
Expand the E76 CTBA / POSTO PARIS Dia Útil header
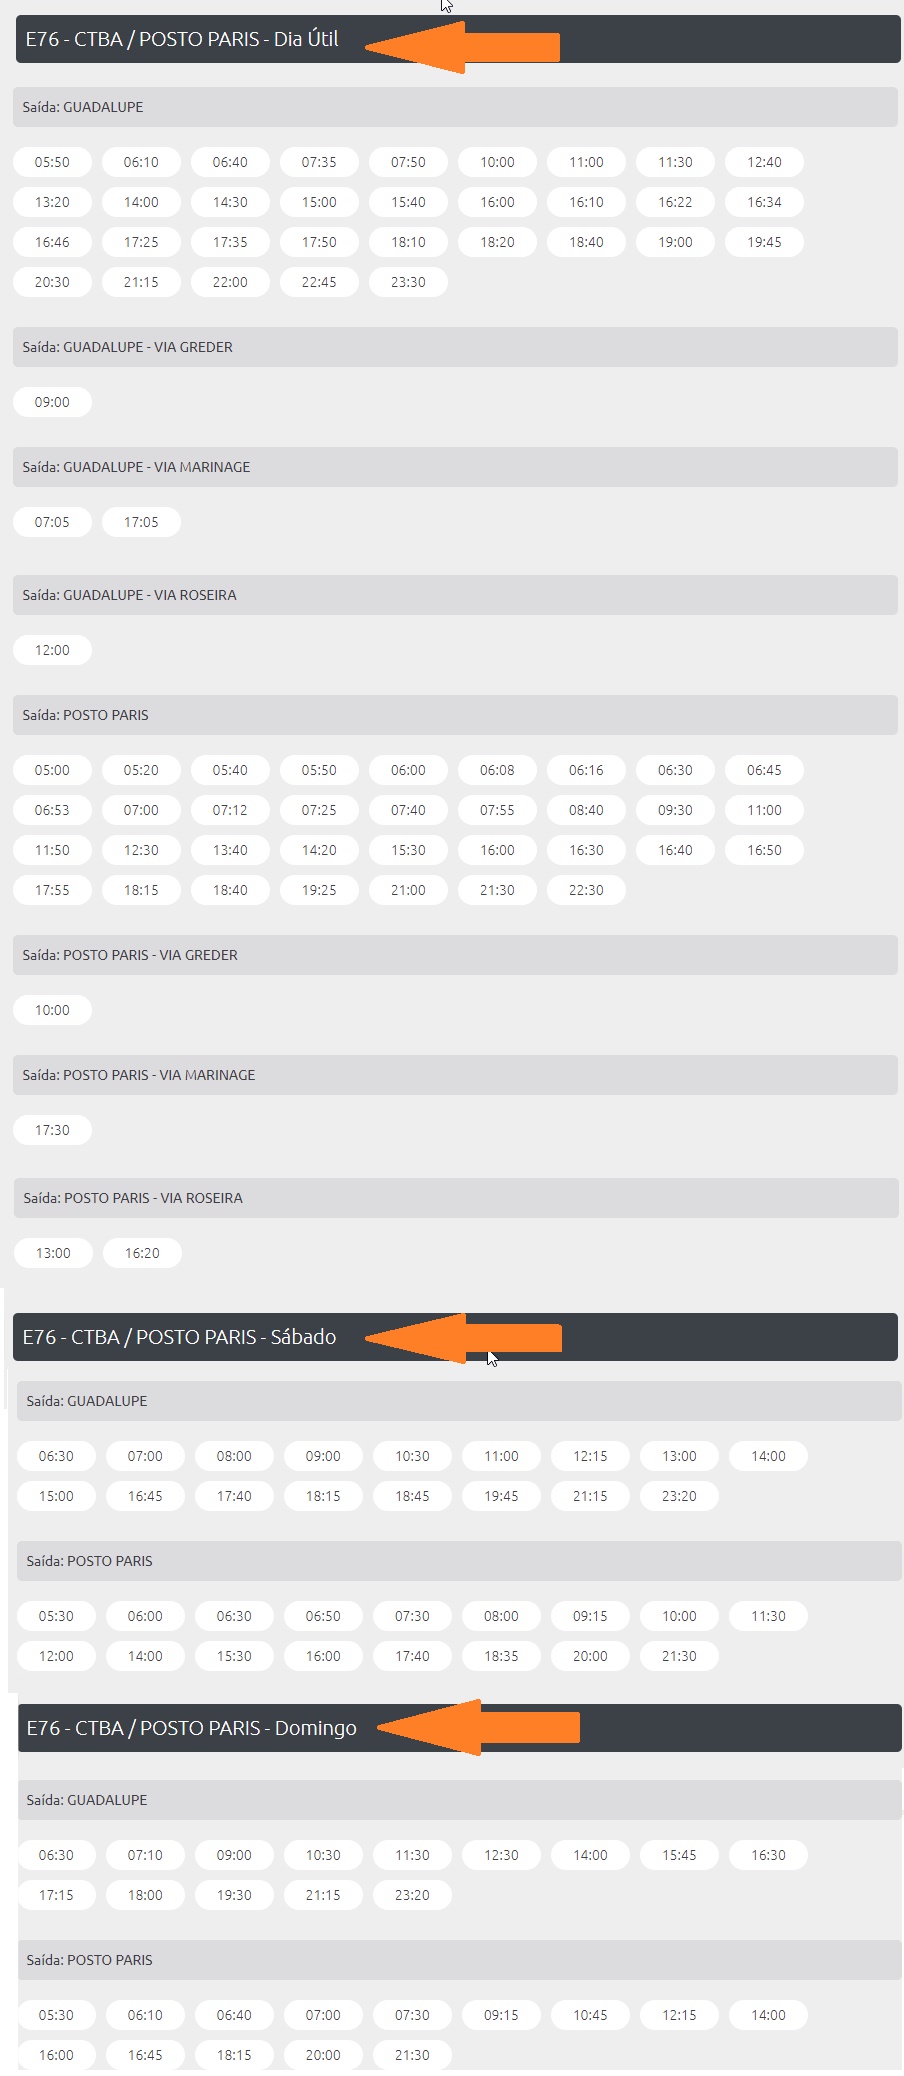[x=182, y=40]
